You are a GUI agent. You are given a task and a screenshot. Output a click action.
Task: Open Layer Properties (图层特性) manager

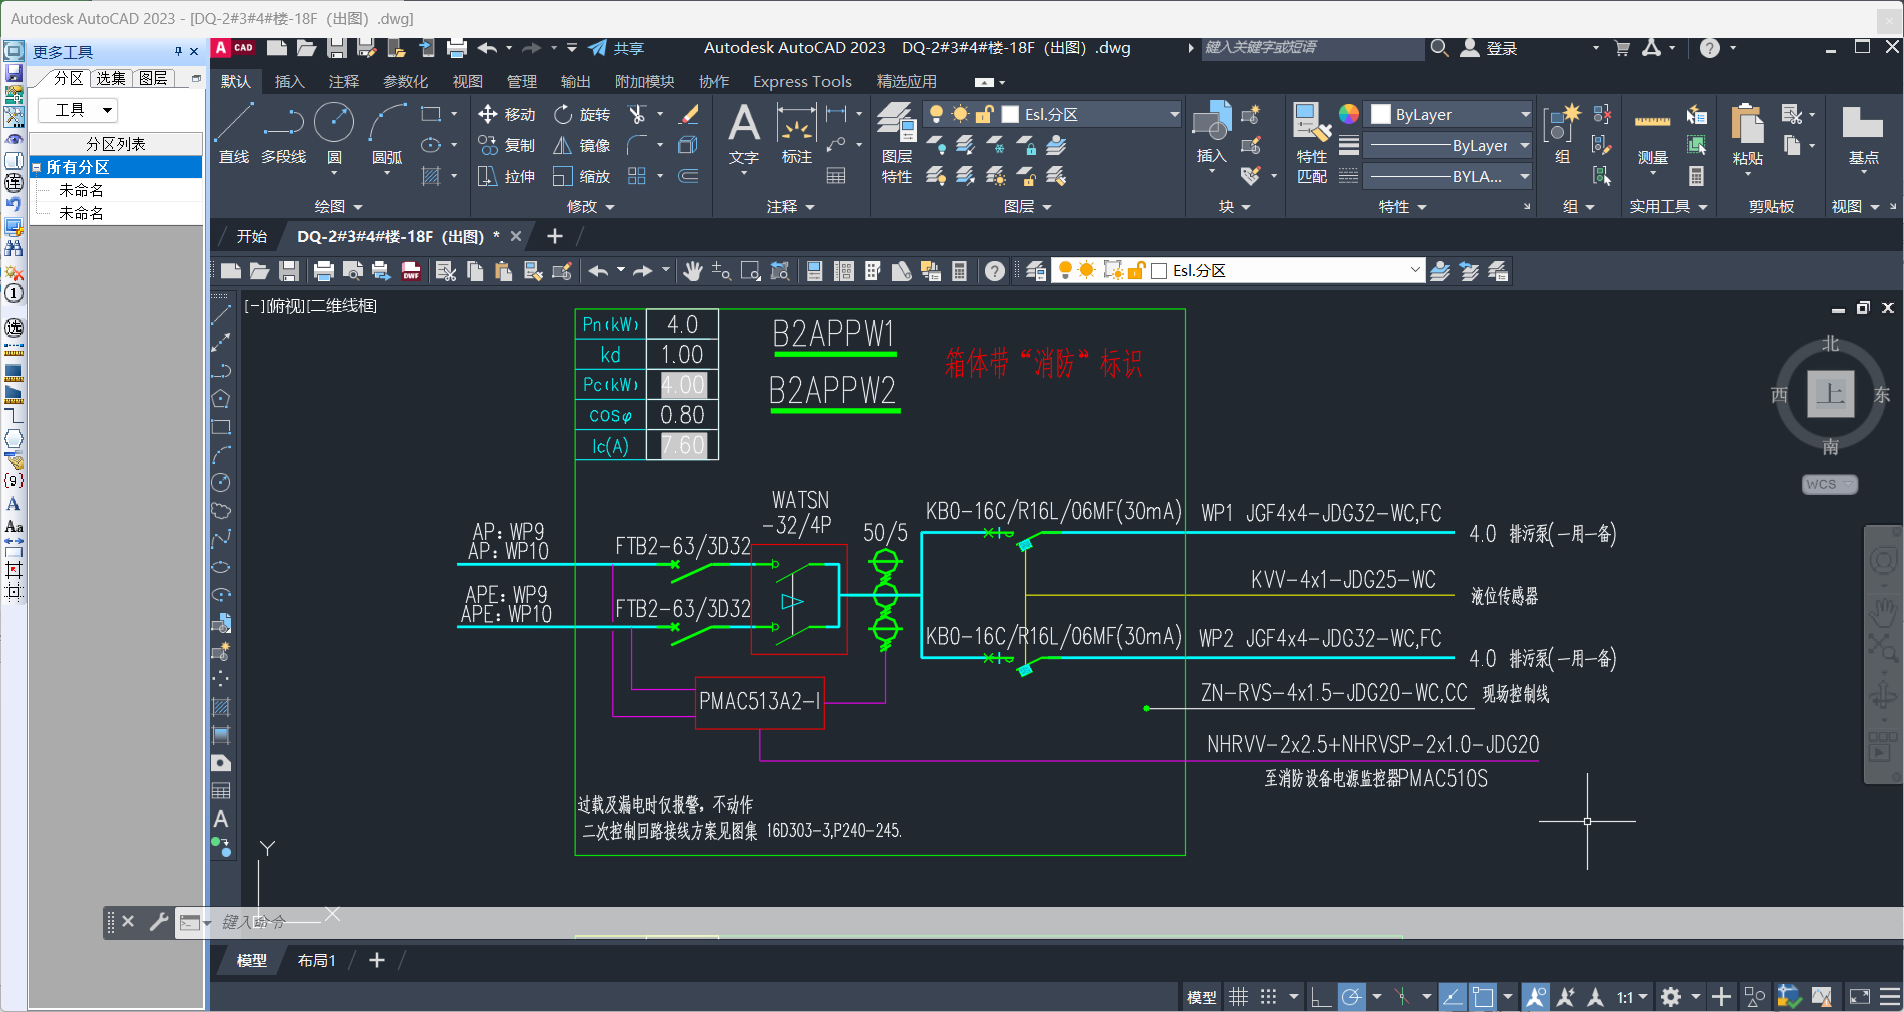point(897,143)
